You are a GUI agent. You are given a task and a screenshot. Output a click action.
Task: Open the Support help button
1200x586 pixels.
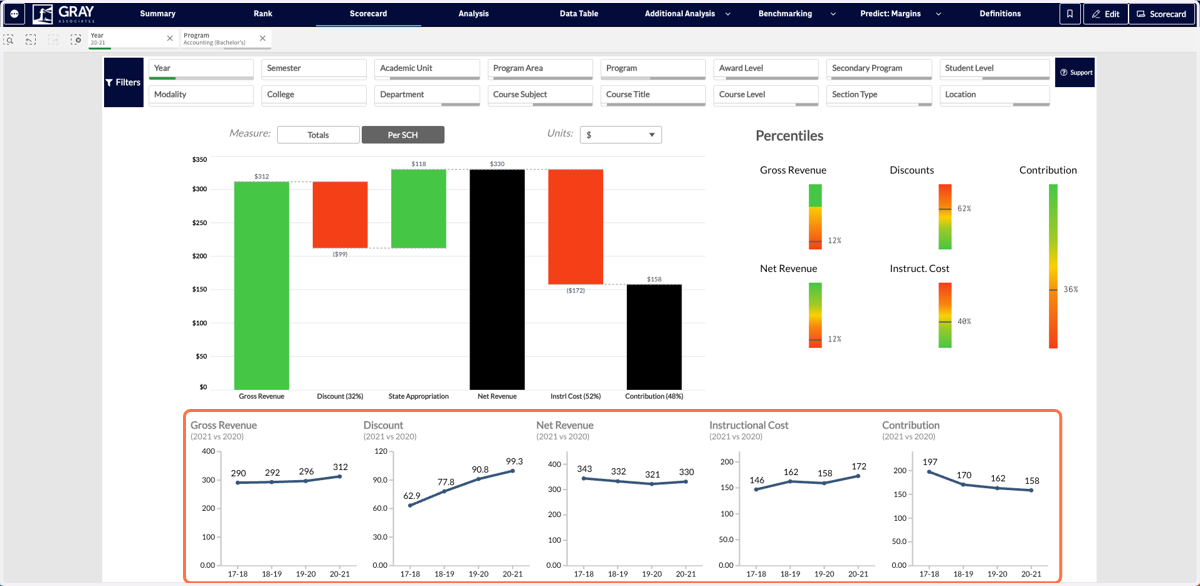coord(1076,73)
